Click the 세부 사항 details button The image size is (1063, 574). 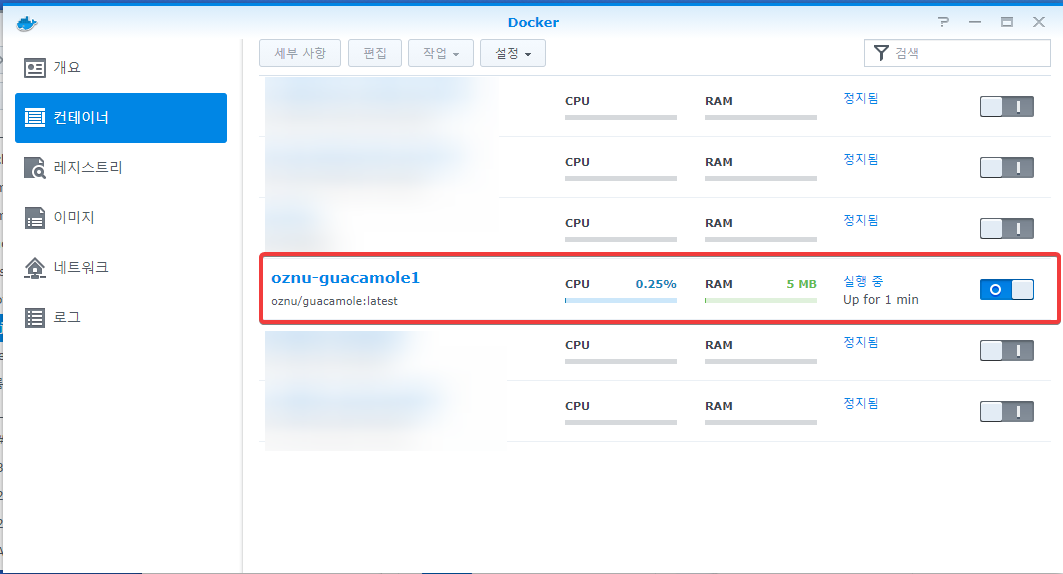300,53
